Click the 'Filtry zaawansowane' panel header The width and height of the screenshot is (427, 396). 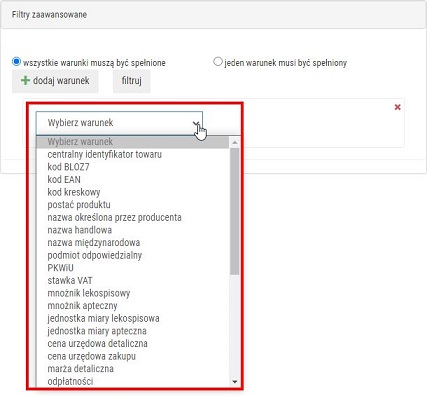(x=213, y=15)
